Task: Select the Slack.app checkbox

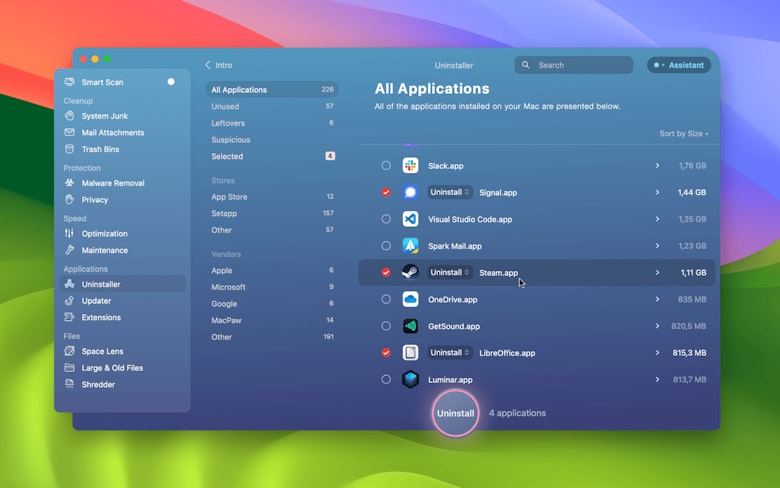Action: [x=386, y=165]
